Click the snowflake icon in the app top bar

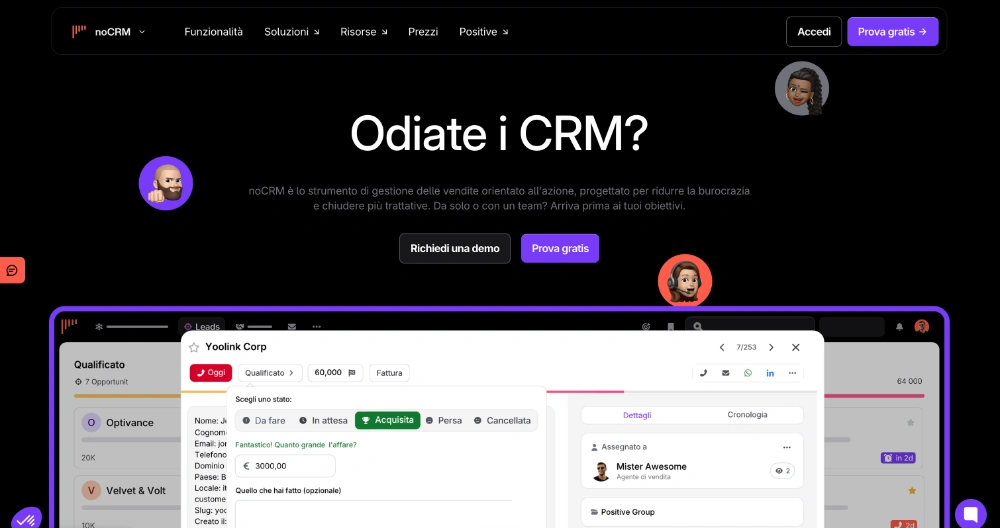click(x=99, y=326)
